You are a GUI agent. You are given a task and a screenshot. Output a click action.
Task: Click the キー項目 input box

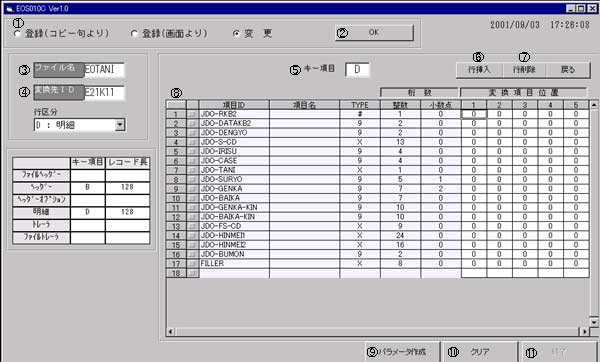coord(357,70)
